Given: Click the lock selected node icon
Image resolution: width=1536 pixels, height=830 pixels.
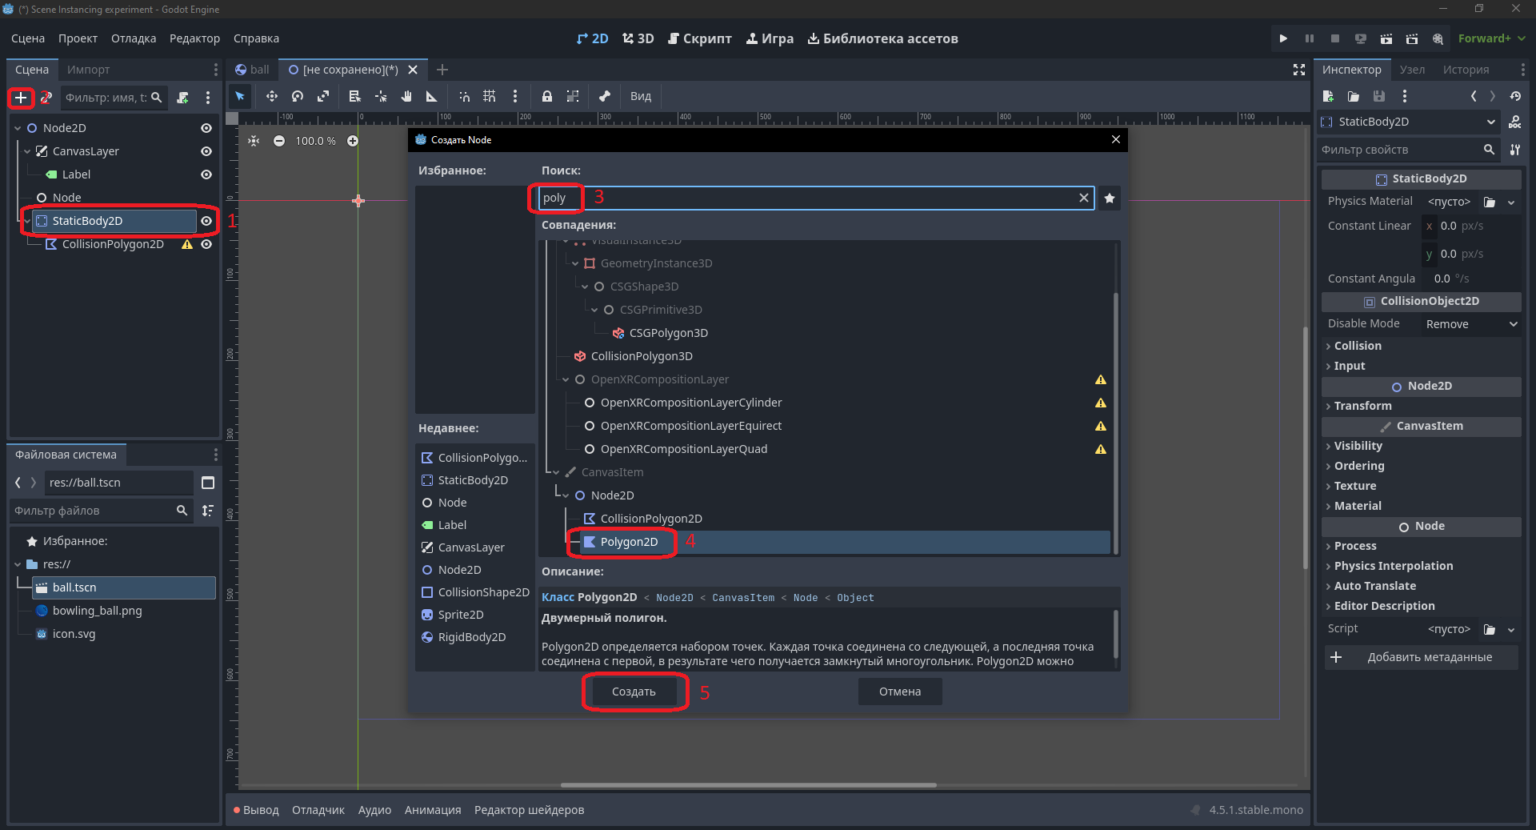Looking at the screenshot, I should 547,96.
